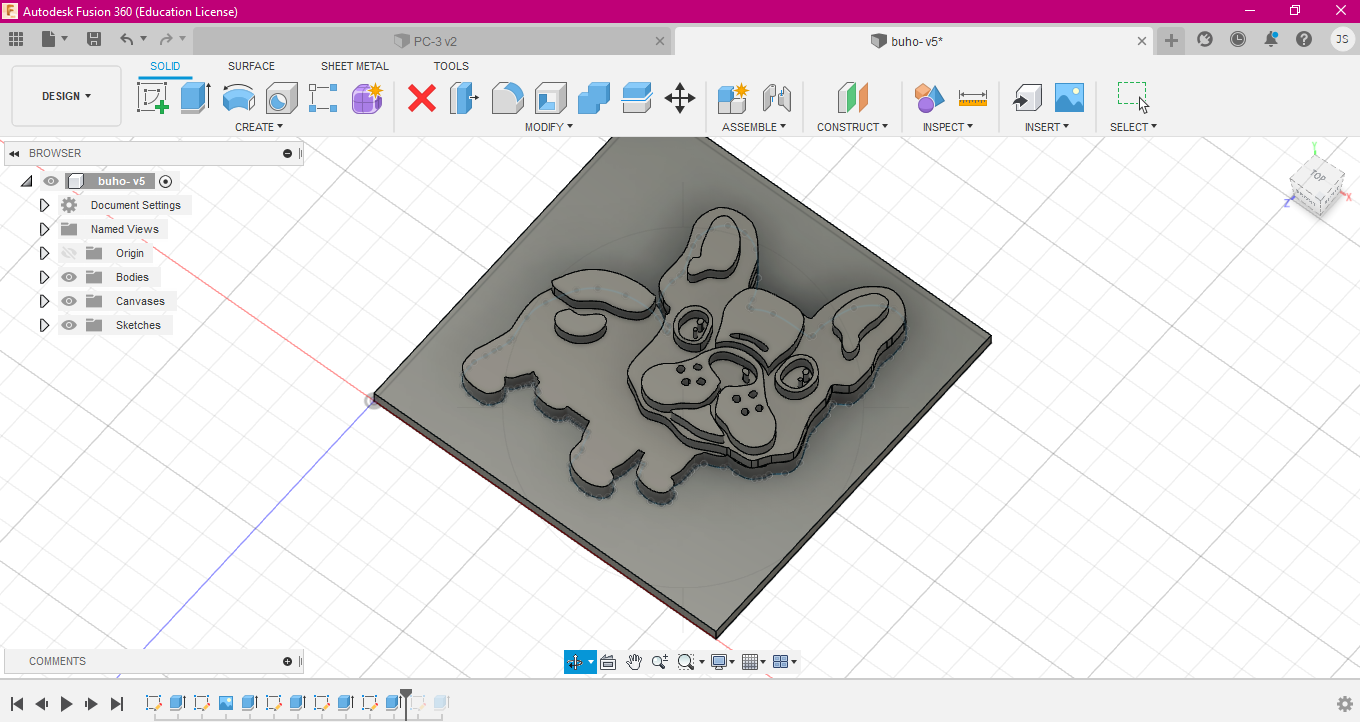Switch to TOOLS tab
Screen dimensions: 1360x722
tap(451, 66)
